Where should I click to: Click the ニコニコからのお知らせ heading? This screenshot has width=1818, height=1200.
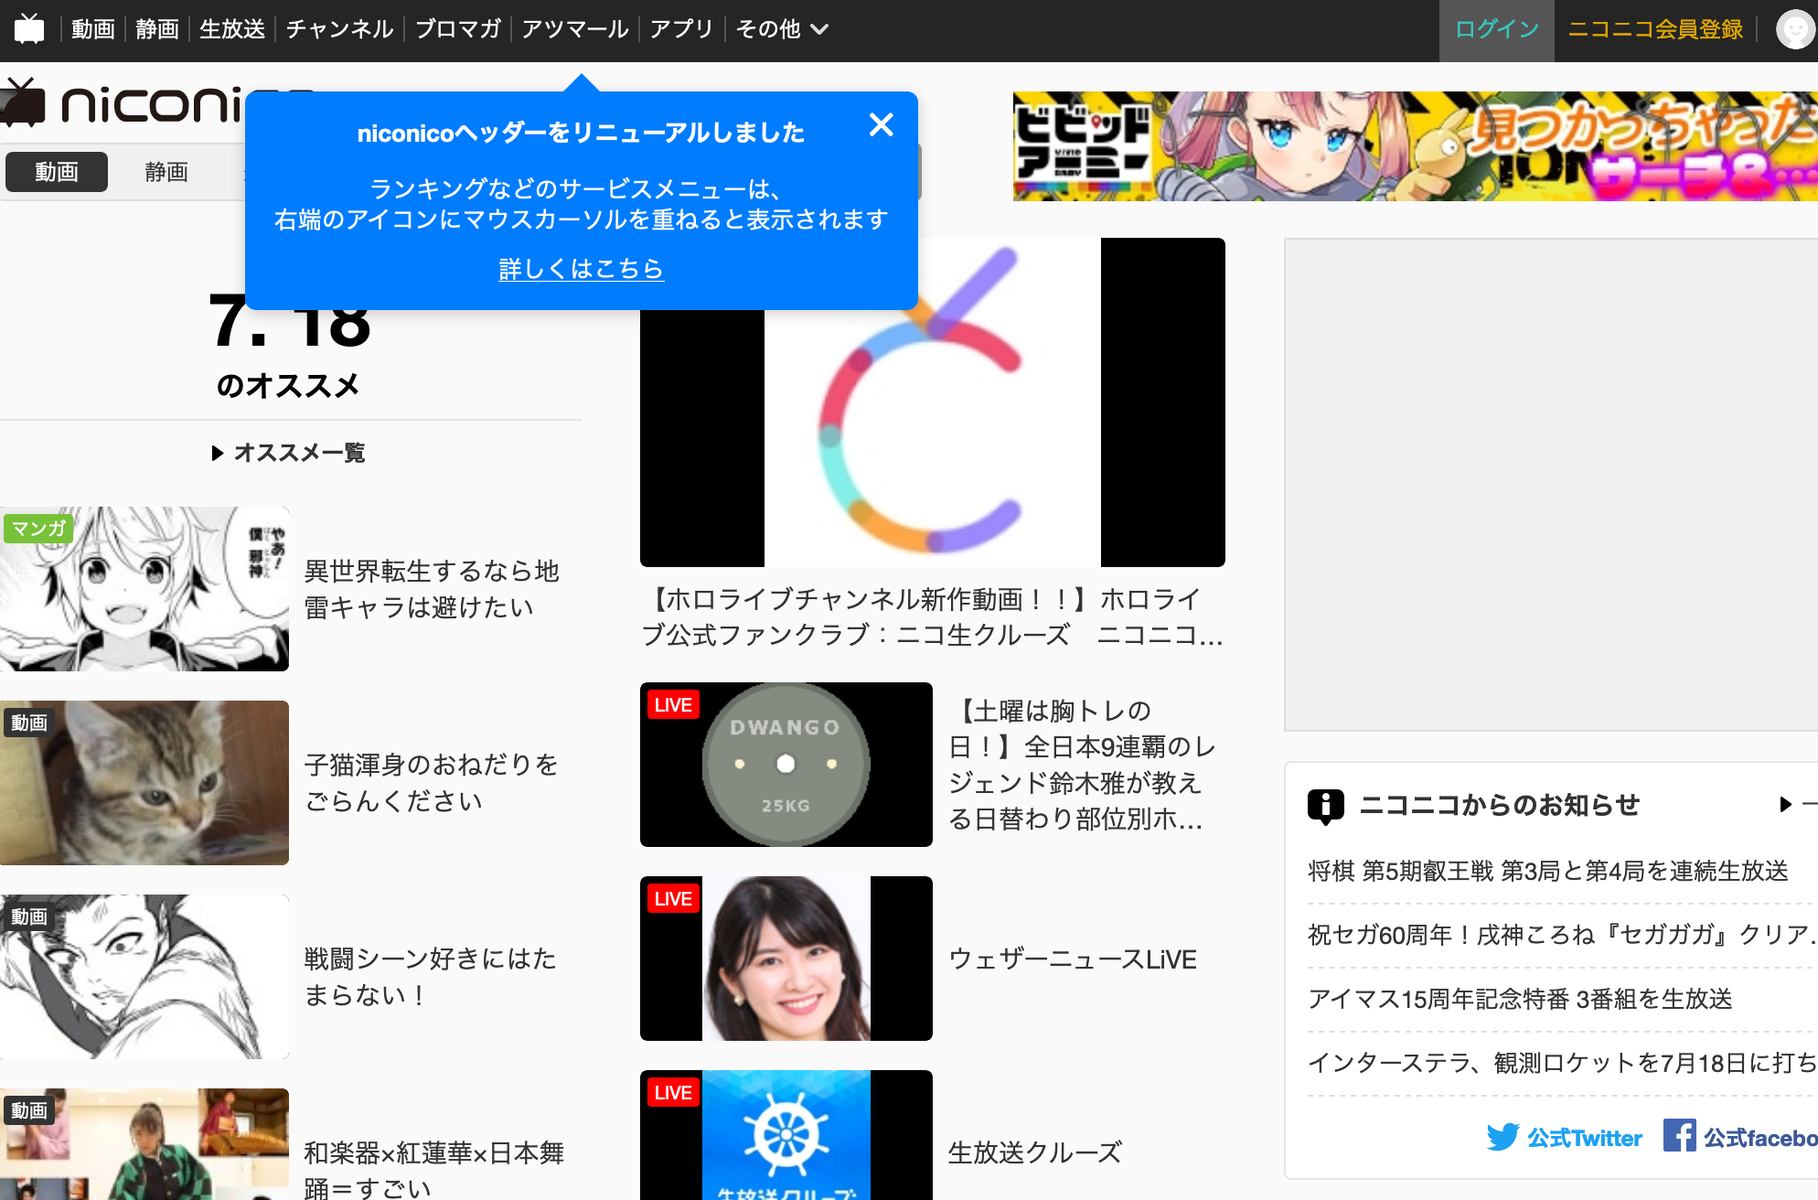coord(1500,805)
